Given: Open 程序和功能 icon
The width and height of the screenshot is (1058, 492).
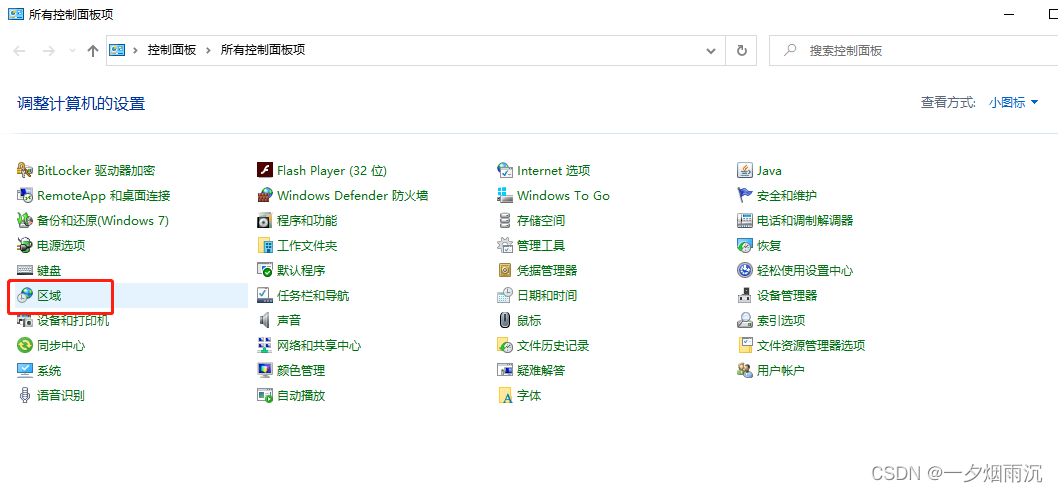Looking at the screenshot, I should click(x=264, y=221).
